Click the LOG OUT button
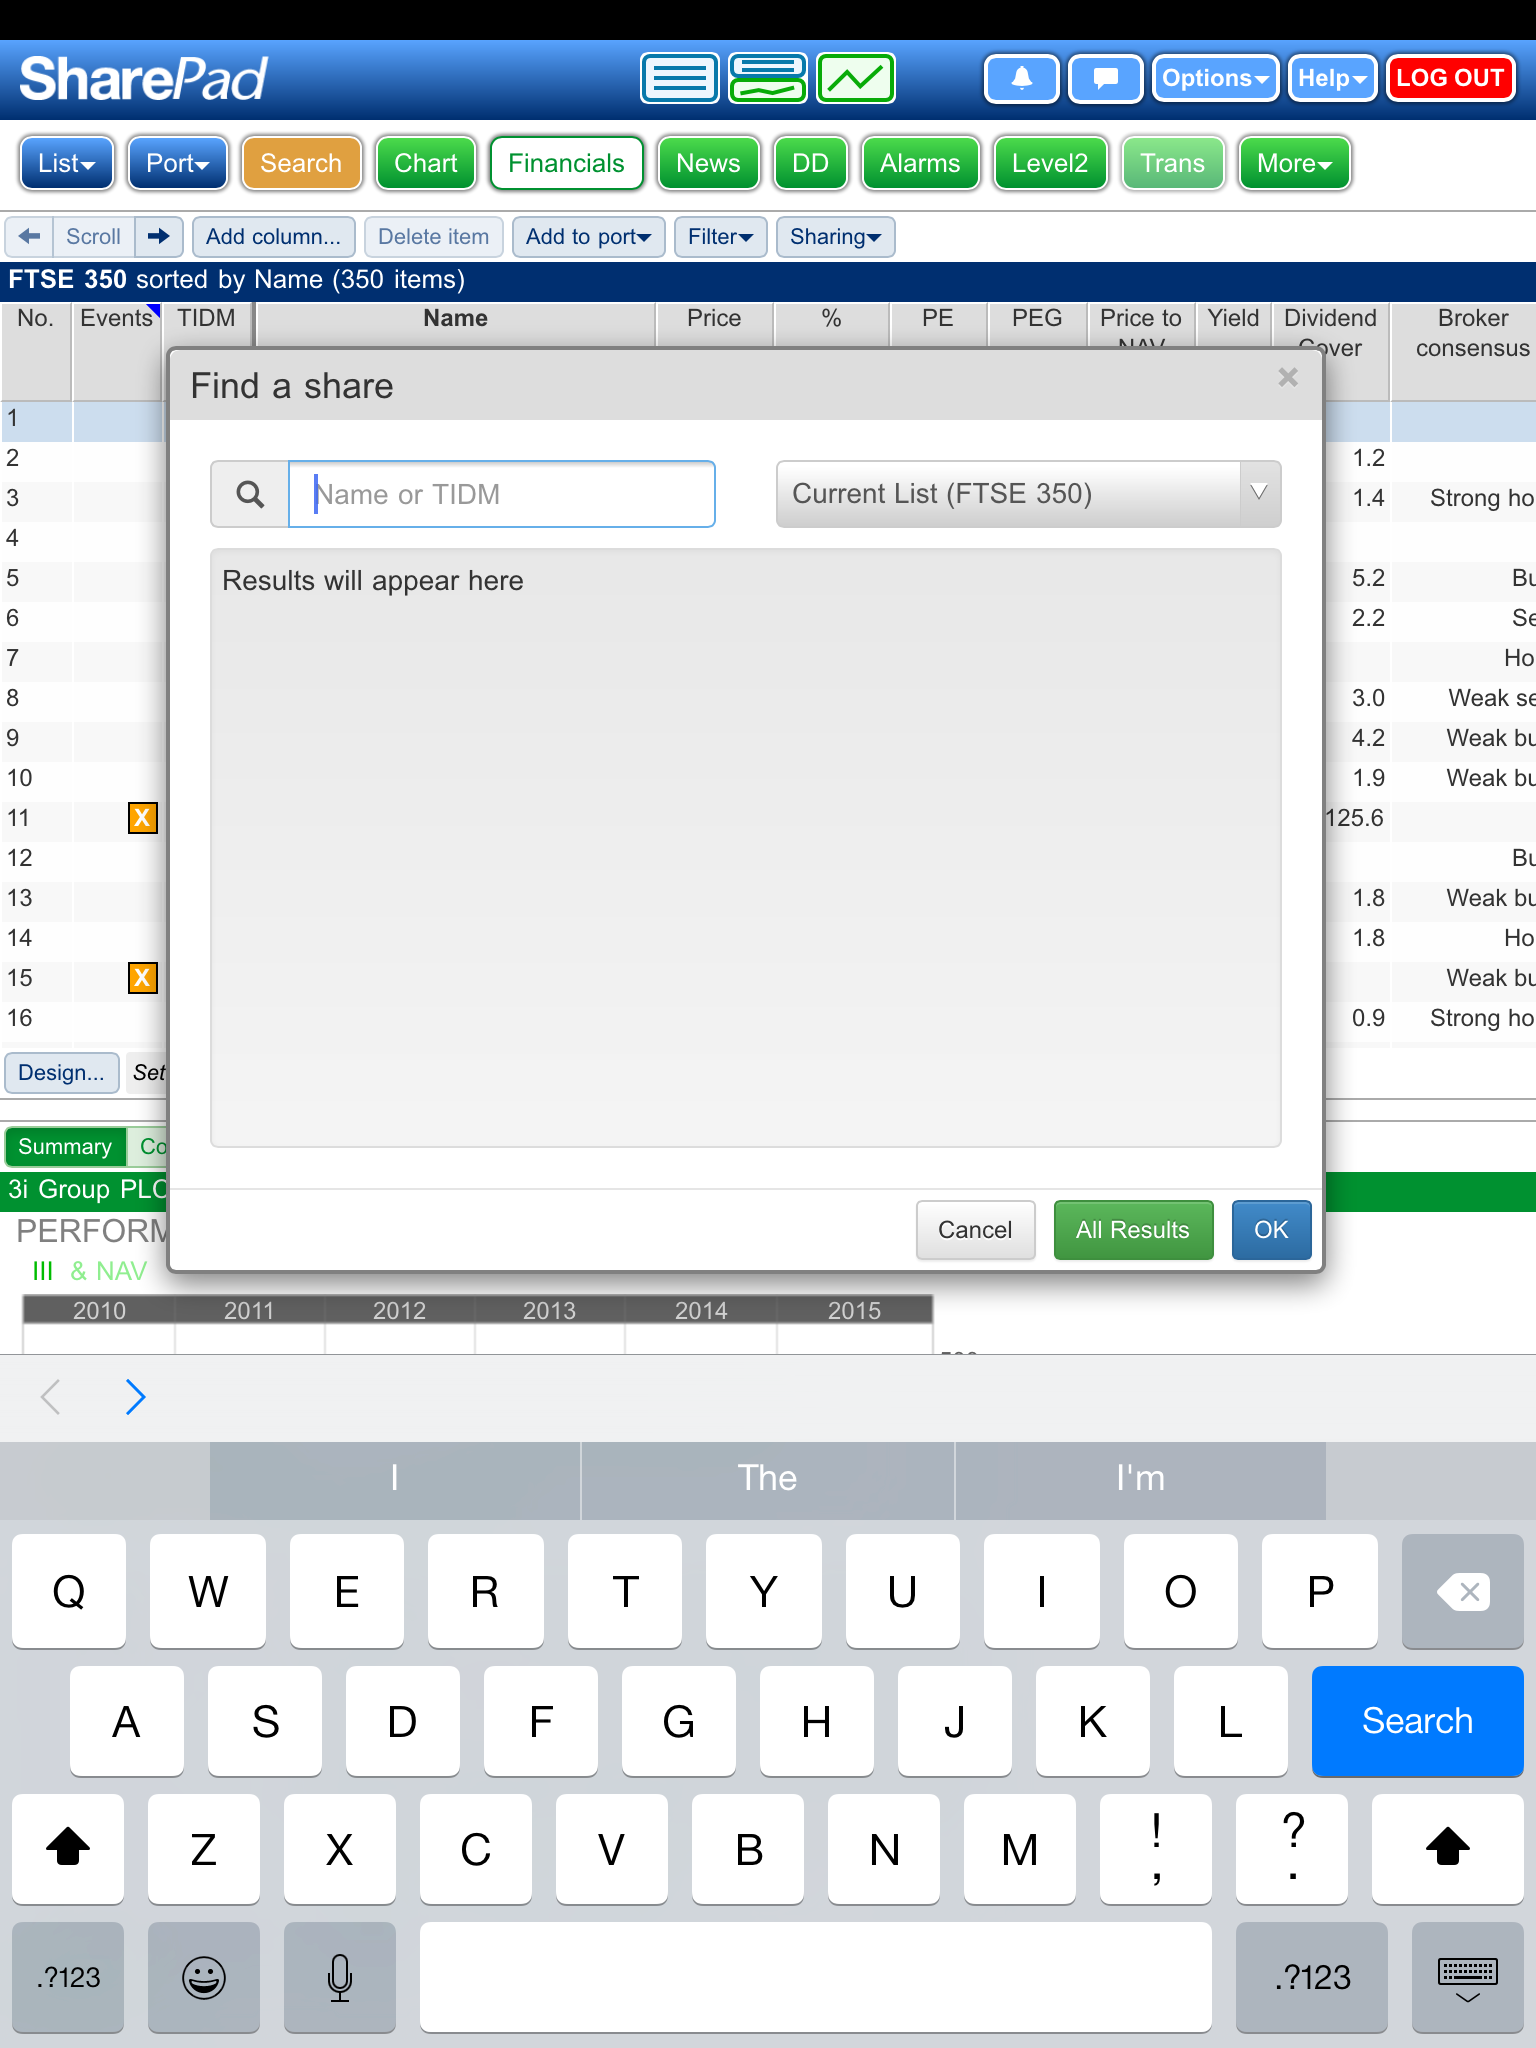Viewport: 1536px width, 2048px height. [x=1450, y=78]
